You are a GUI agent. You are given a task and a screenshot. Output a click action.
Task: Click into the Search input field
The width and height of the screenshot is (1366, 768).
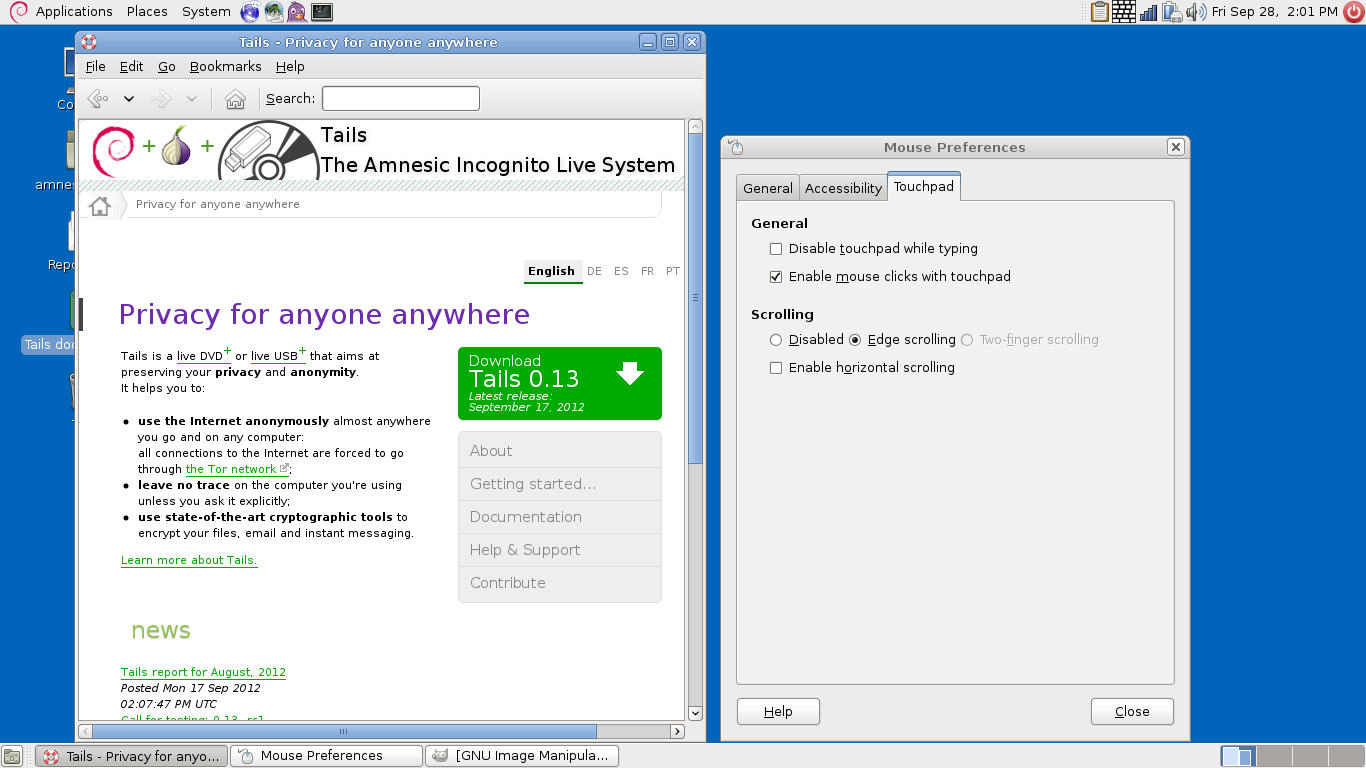click(x=401, y=98)
